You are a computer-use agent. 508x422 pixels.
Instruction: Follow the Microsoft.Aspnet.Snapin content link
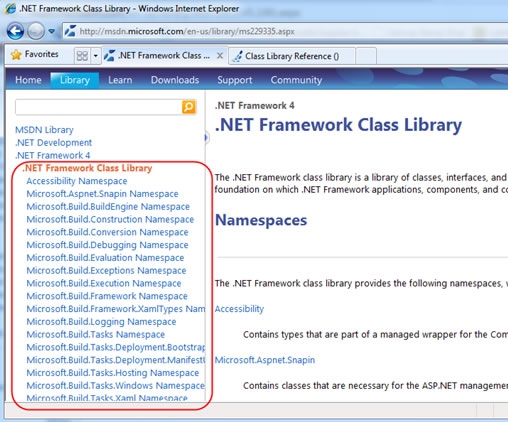(x=265, y=360)
